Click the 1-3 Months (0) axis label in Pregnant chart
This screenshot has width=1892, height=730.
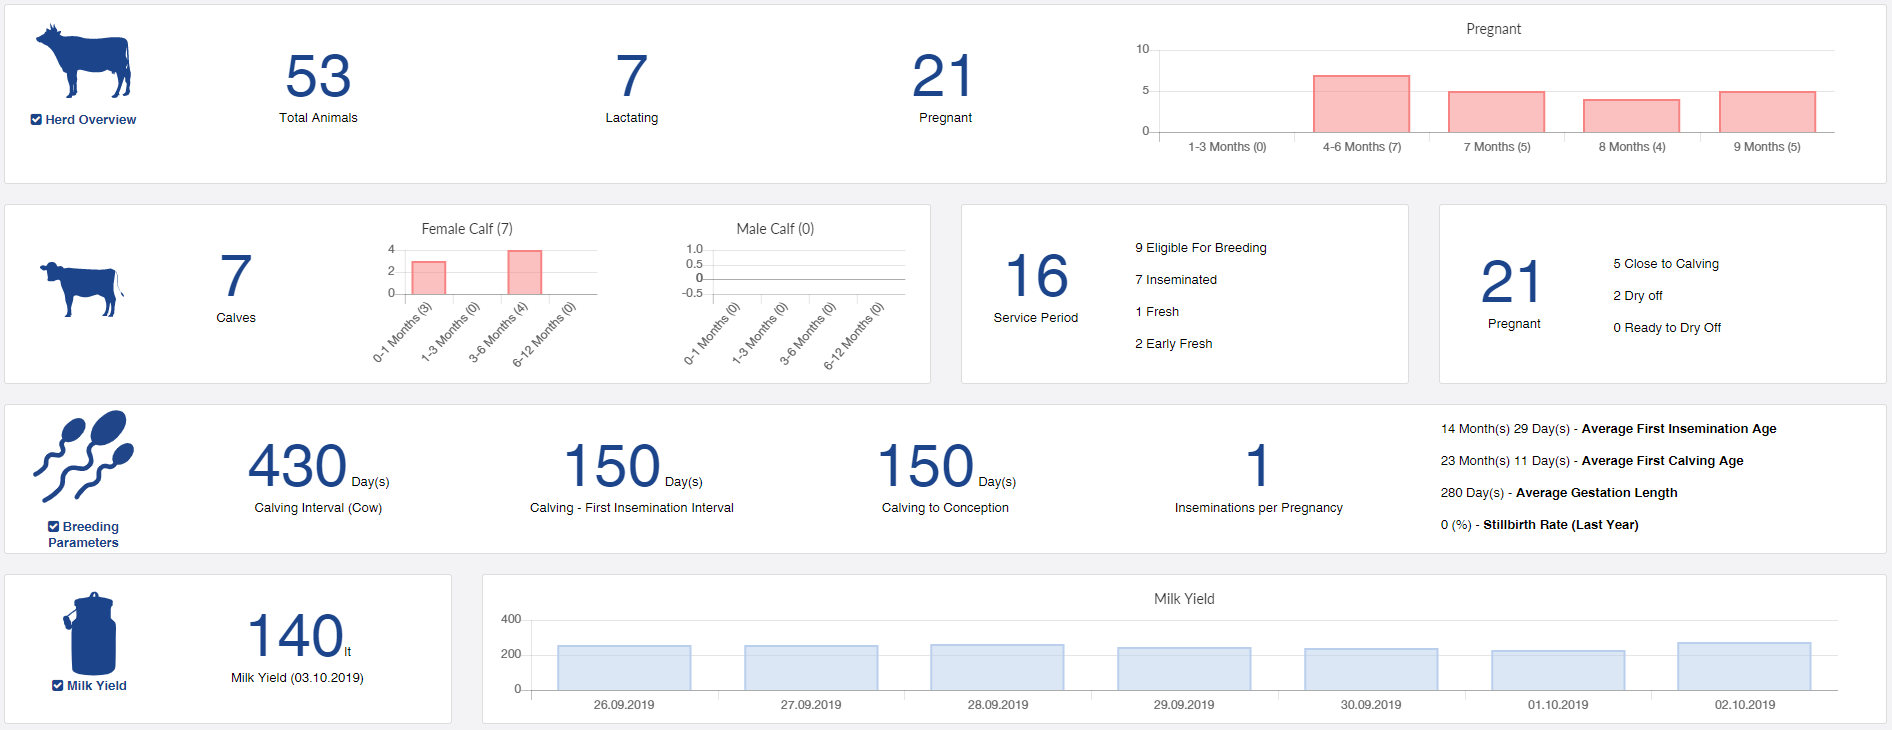tap(1227, 147)
